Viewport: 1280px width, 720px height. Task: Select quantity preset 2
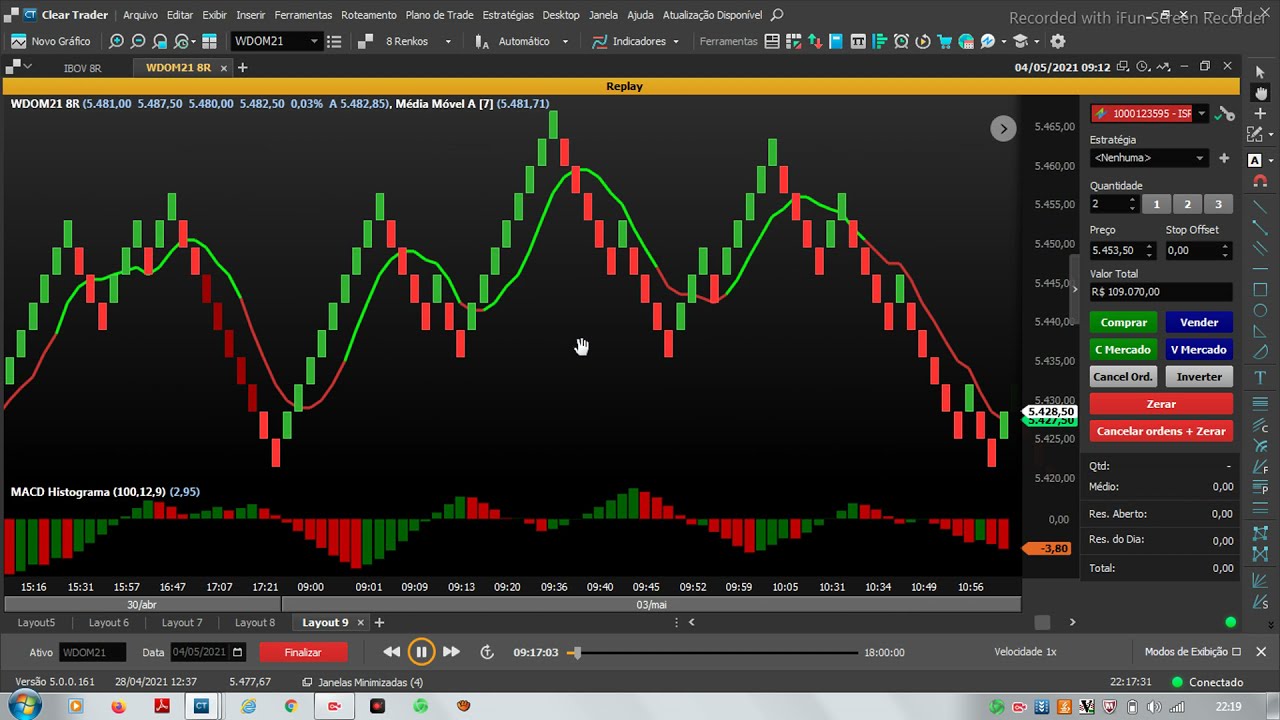1187,204
